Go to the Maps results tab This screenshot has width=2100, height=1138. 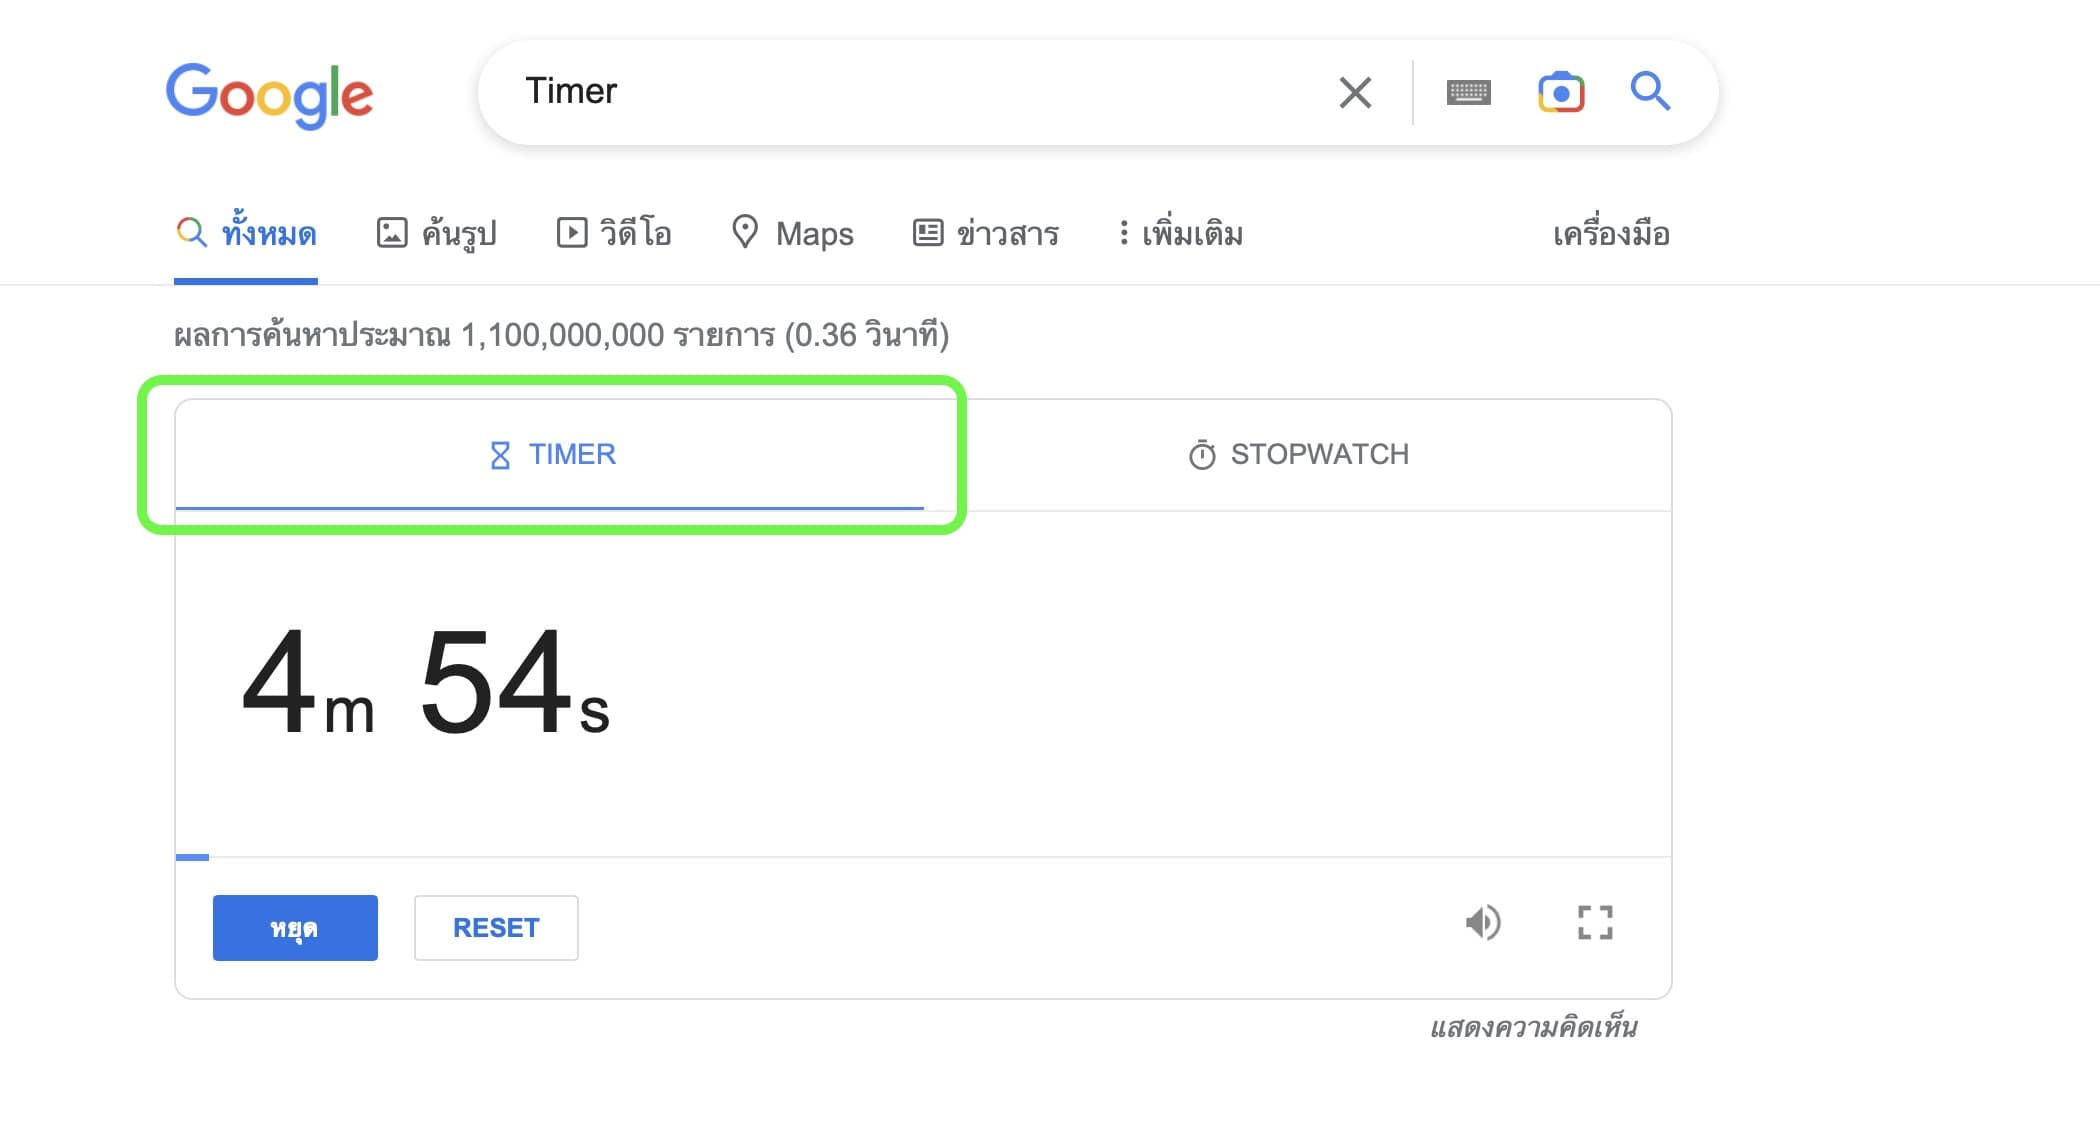(793, 234)
